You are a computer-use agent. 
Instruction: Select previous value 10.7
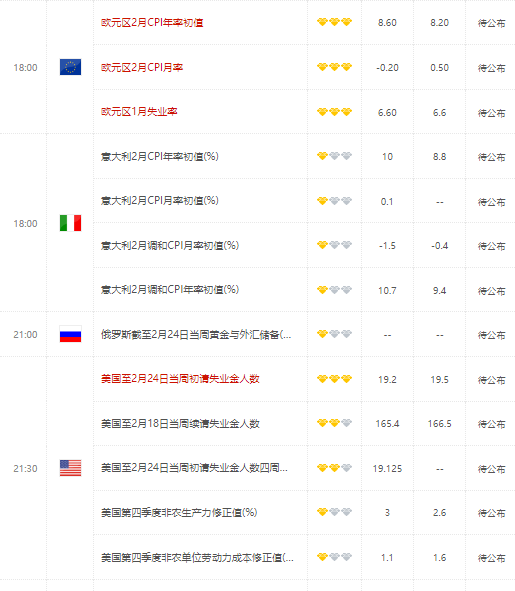[x=387, y=291]
